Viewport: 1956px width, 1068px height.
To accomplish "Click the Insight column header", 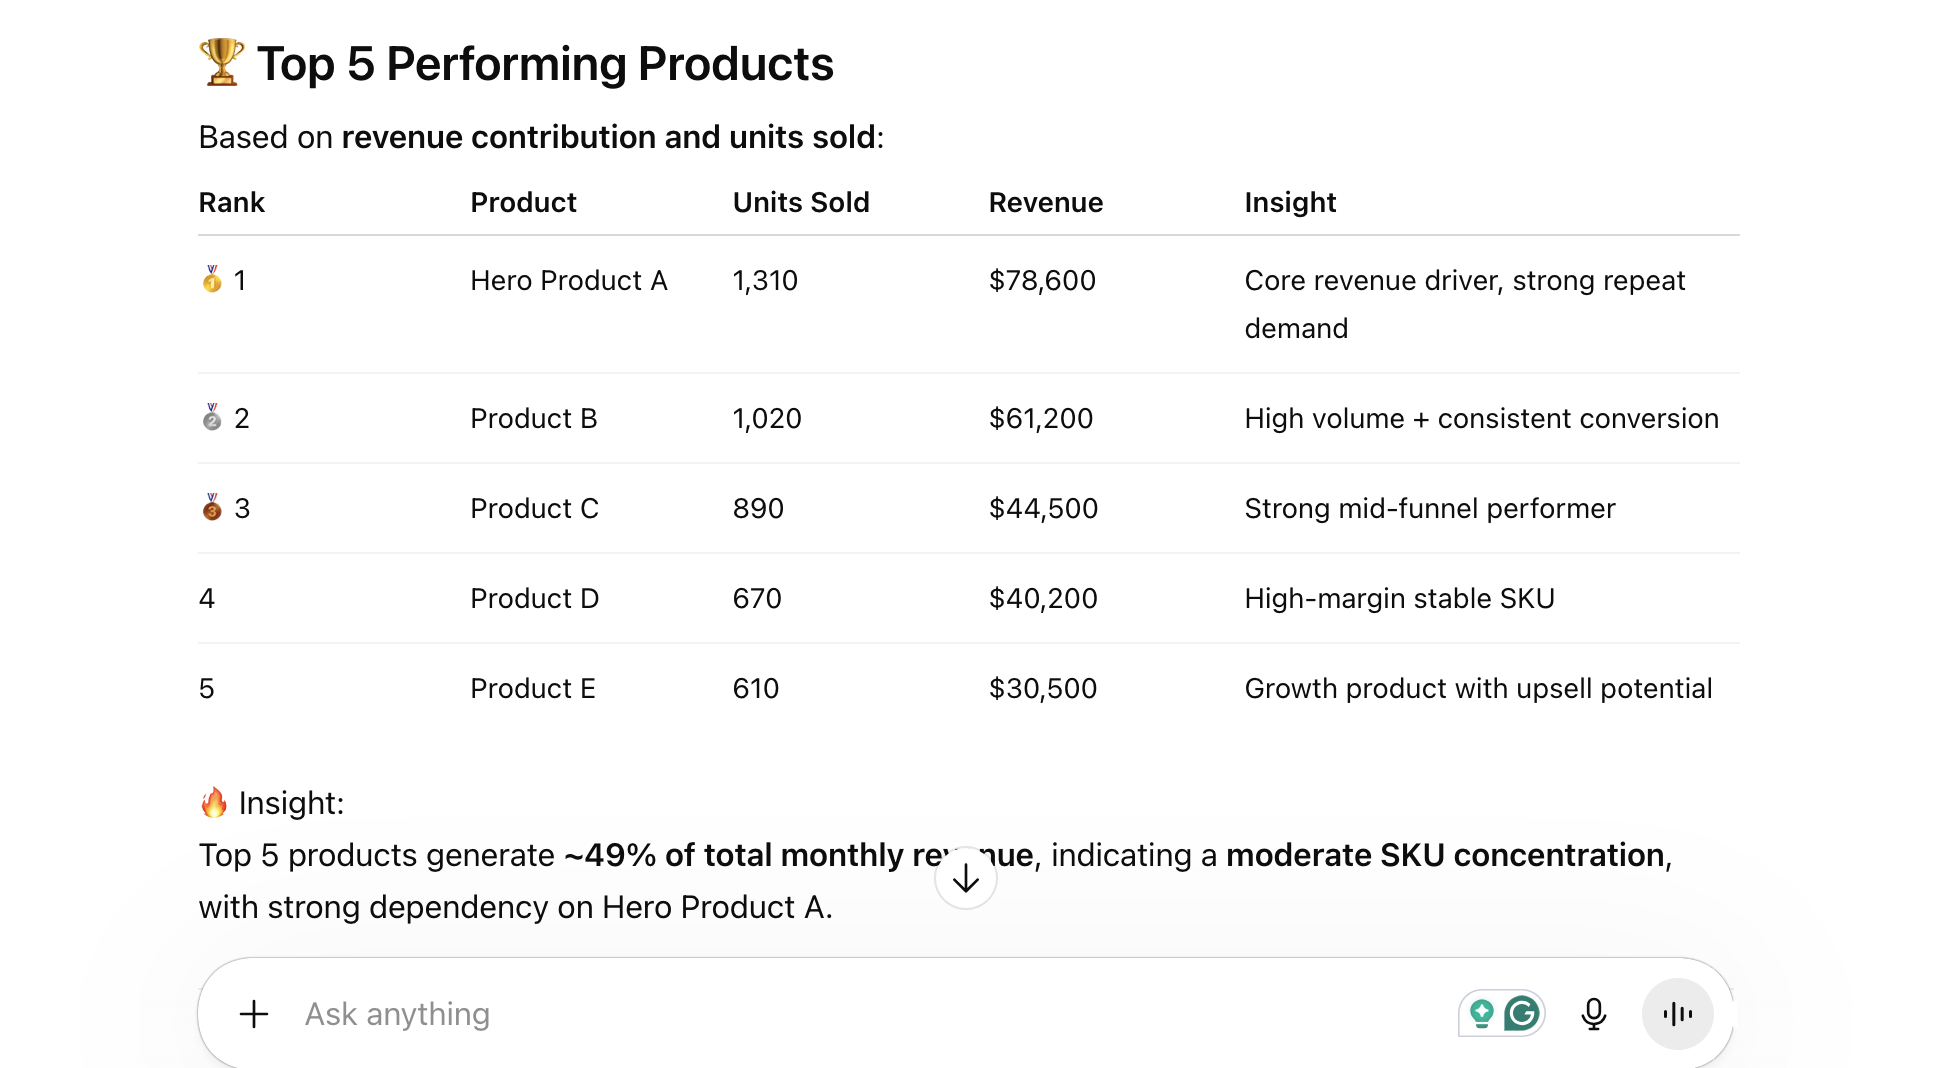I will [x=1289, y=202].
